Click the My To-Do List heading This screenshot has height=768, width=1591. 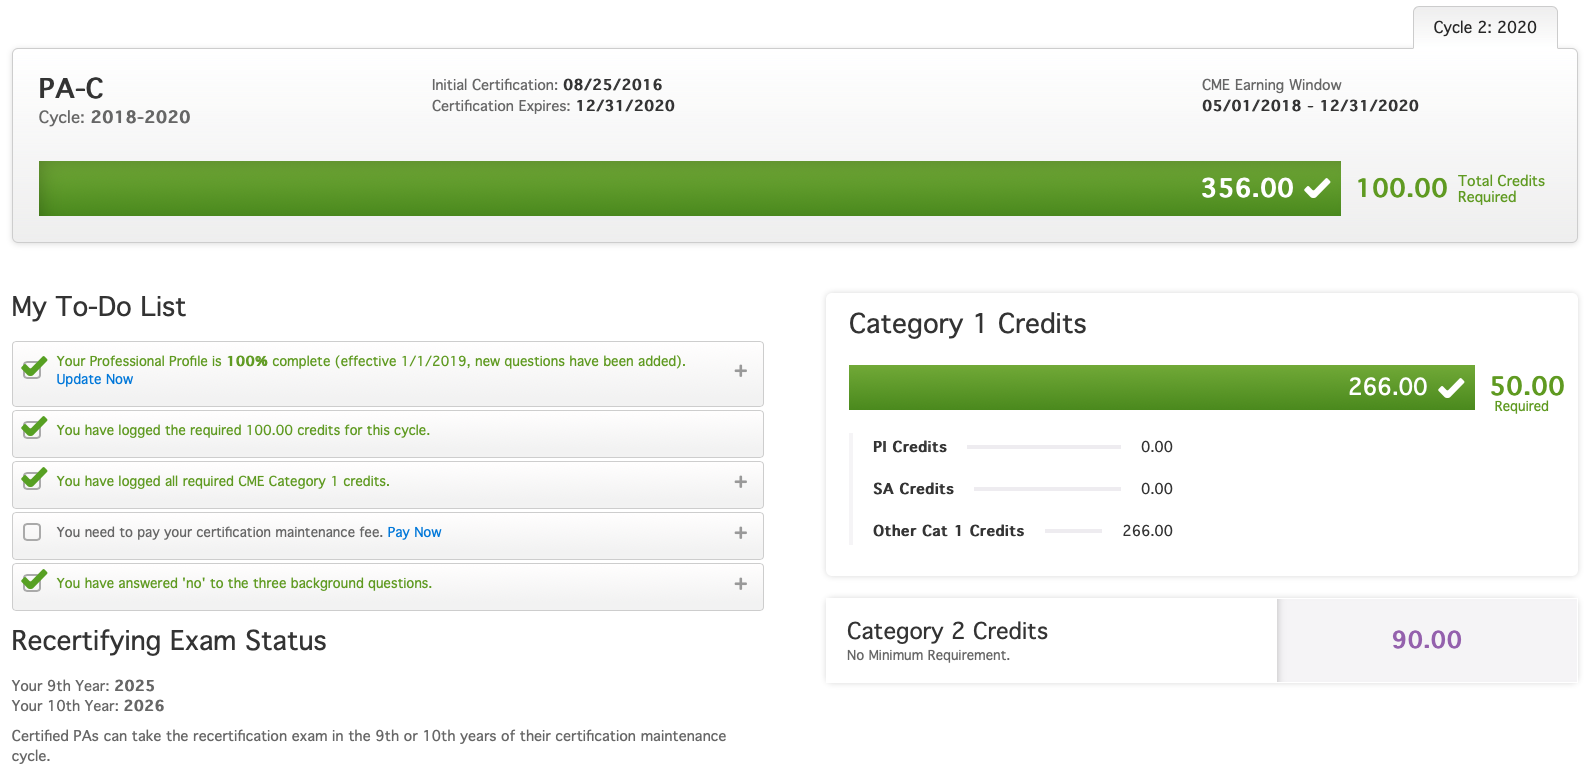click(99, 307)
